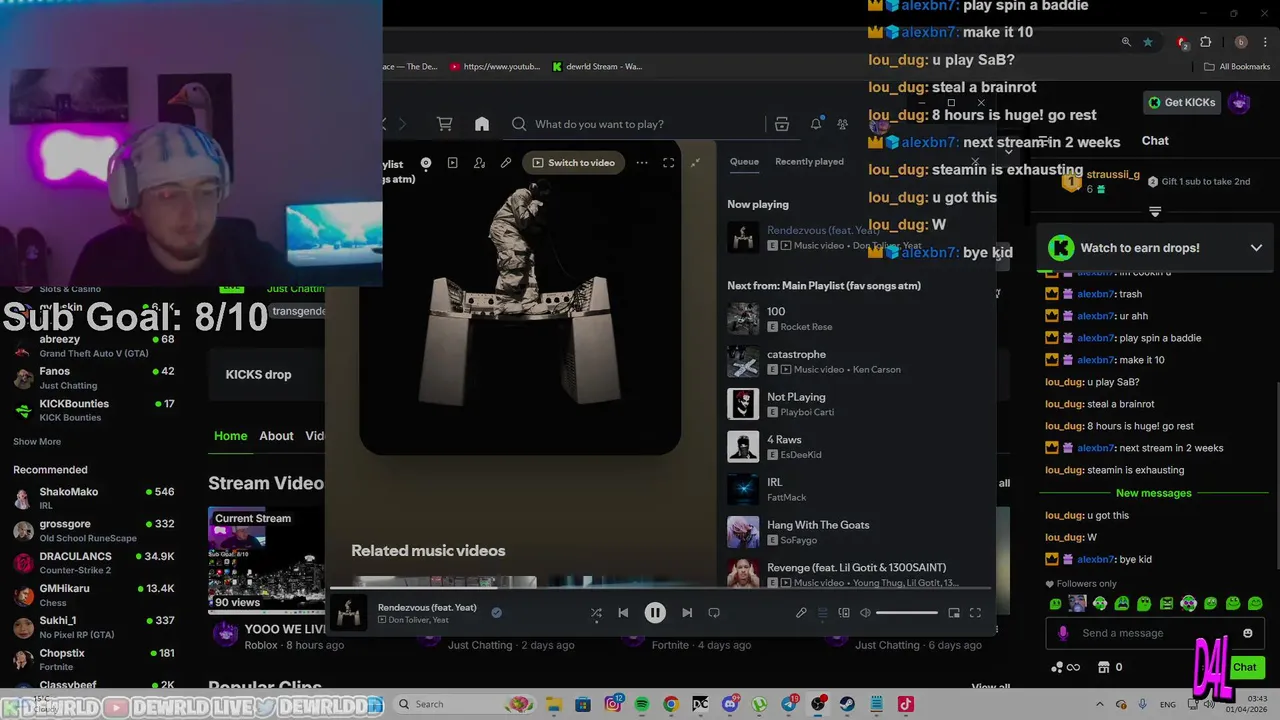Screen dimensions: 1280x720
Task: Open YouTube bookmark in bookmarks bar
Action: (x=495, y=67)
